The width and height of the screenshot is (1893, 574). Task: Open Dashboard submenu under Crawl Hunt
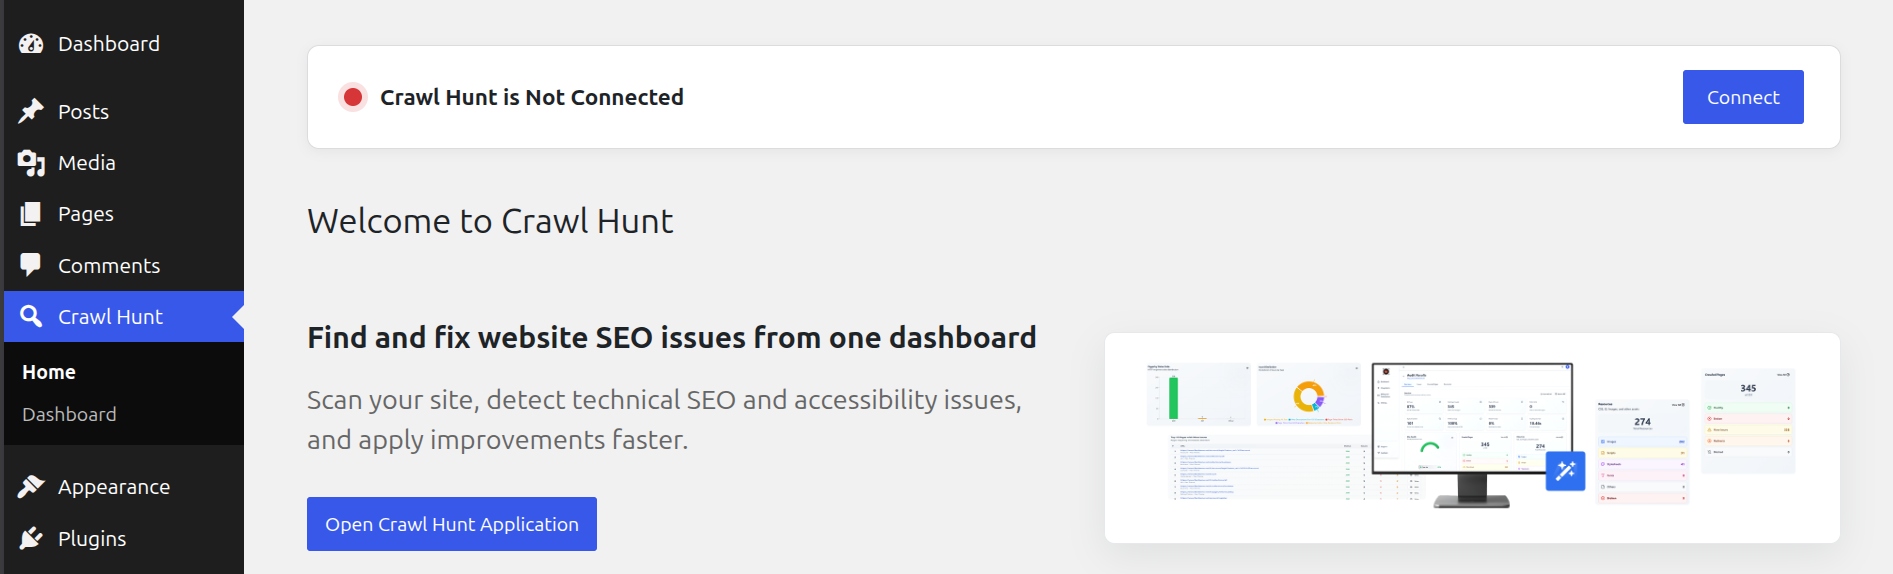[69, 414]
